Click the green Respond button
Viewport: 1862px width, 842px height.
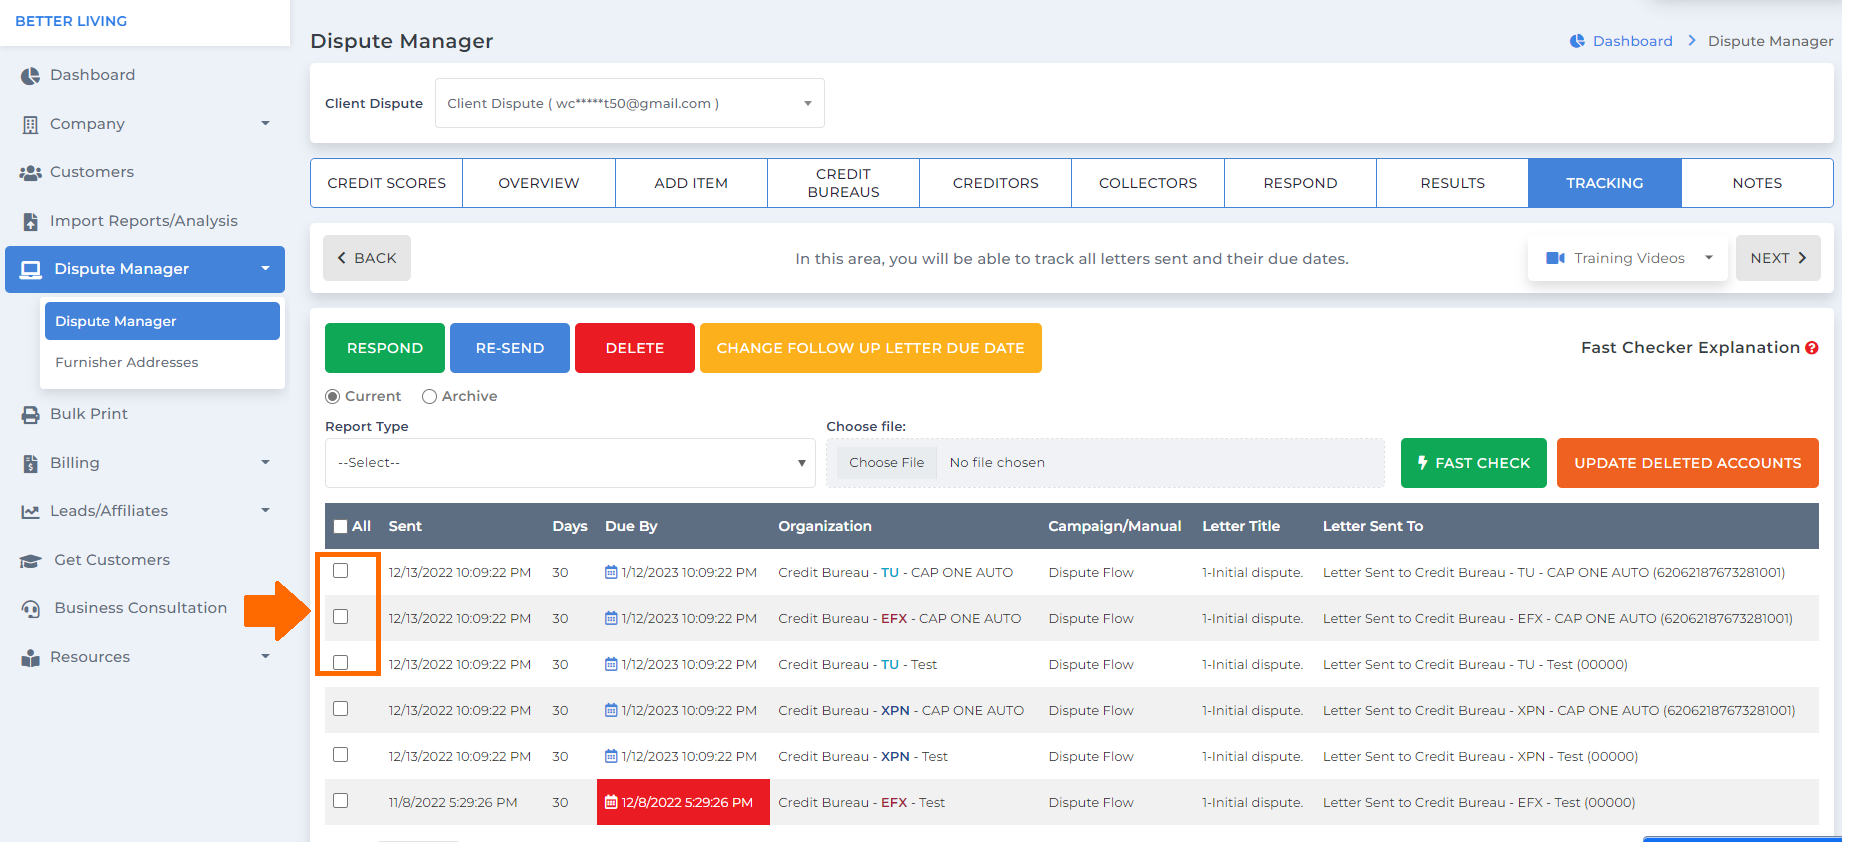pos(385,348)
